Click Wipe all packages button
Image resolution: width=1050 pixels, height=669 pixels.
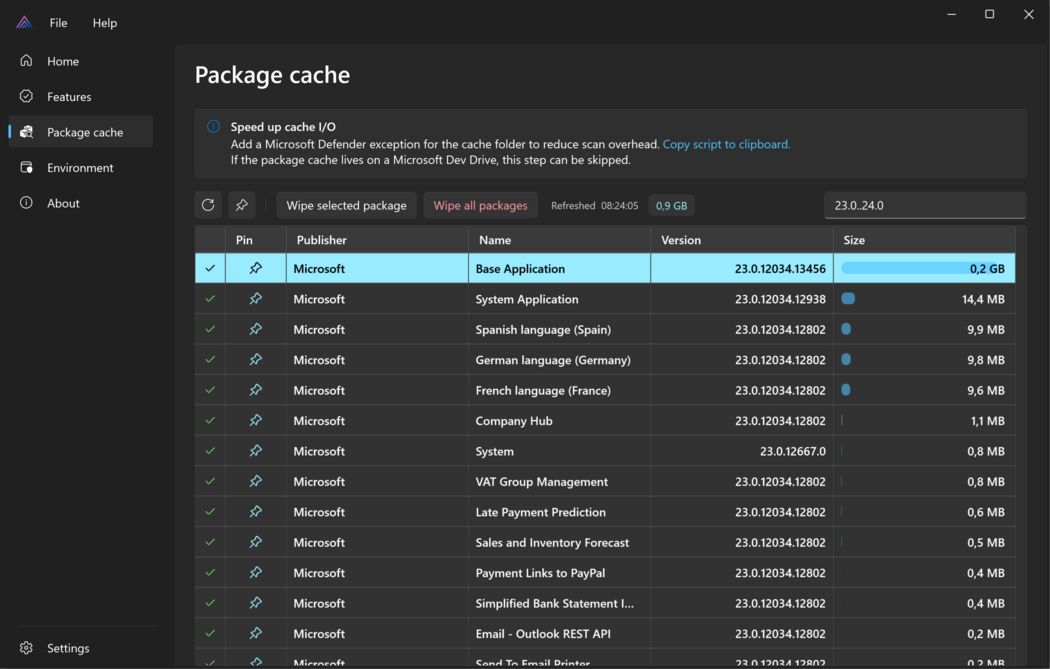click(480, 205)
